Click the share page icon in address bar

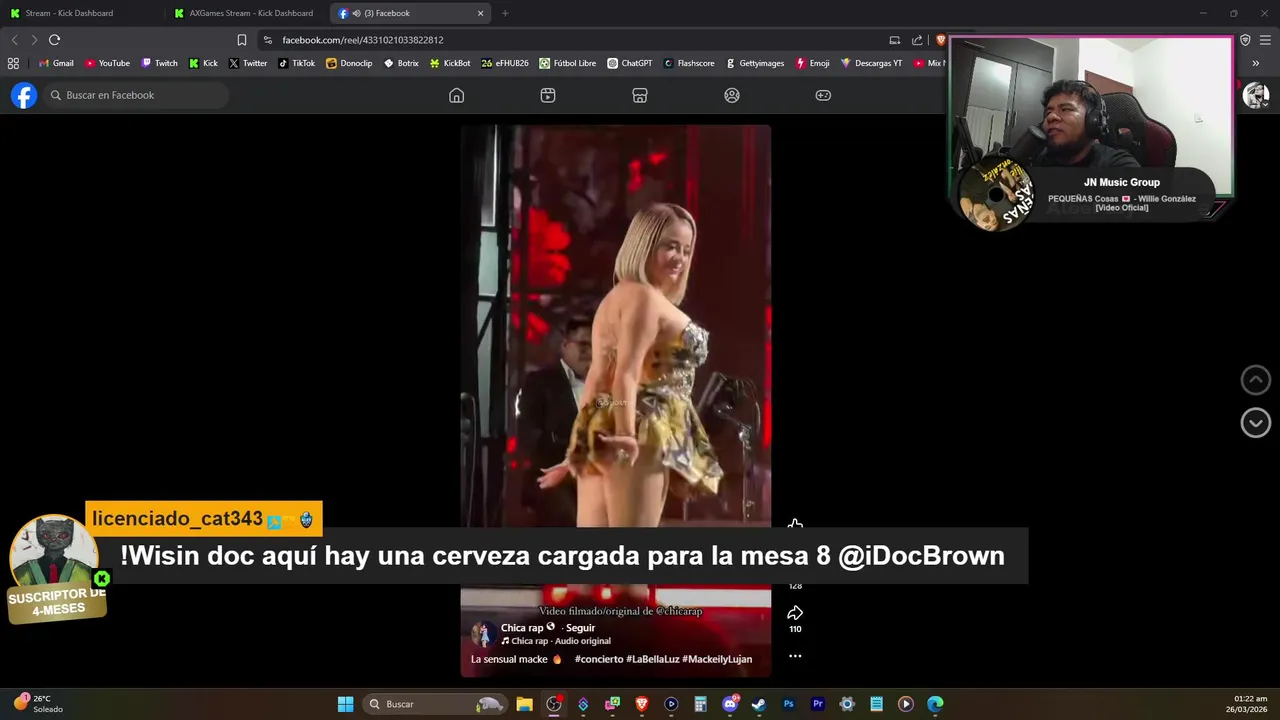(917, 40)
